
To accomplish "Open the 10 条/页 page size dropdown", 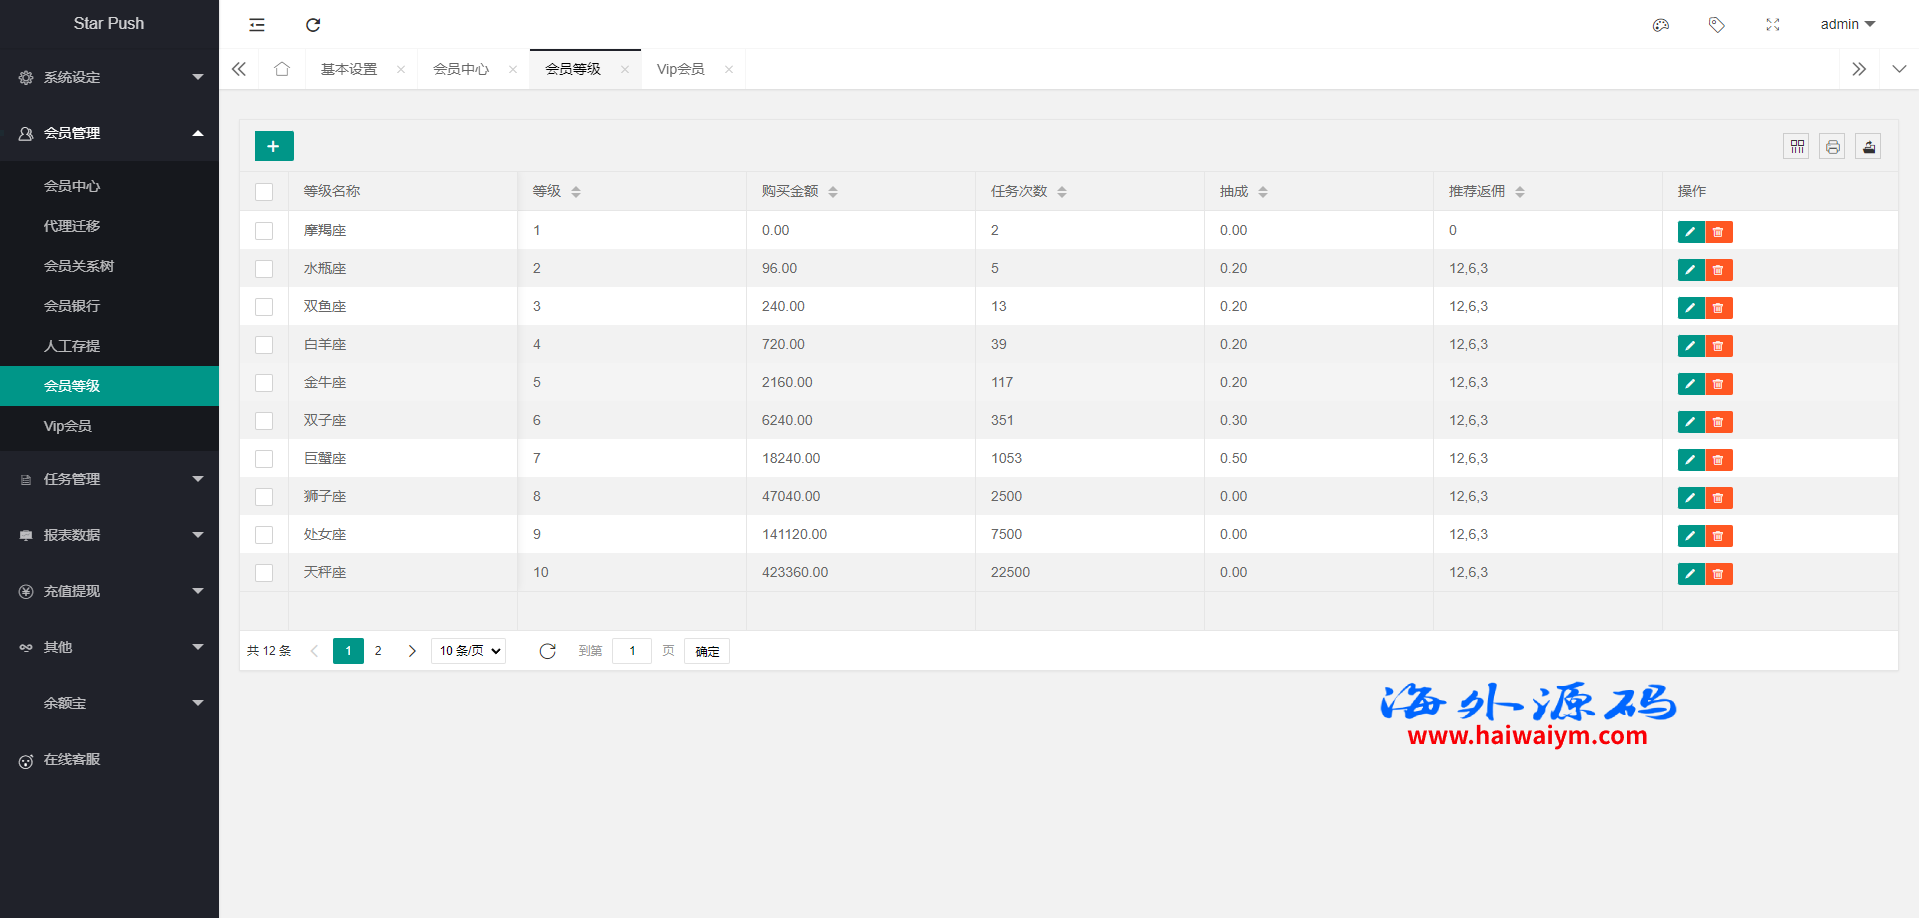I will (468, 651).
